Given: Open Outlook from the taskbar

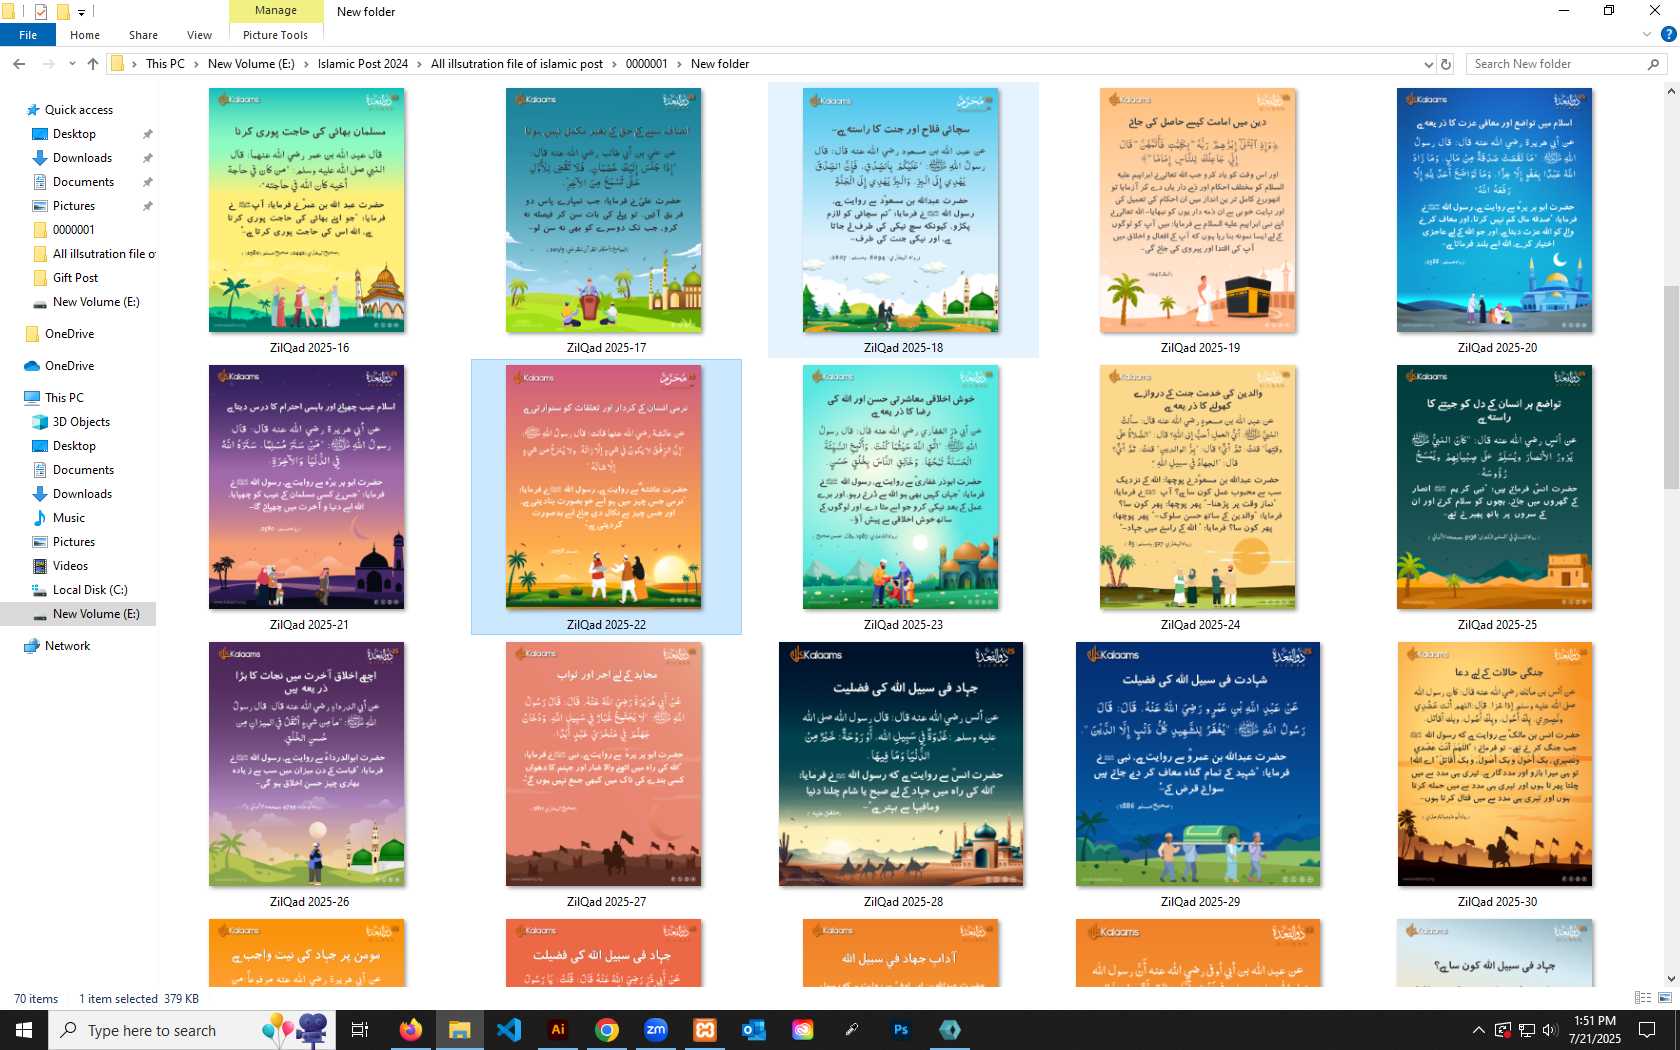Looking at the screenshot, I should coord(754,1030).
